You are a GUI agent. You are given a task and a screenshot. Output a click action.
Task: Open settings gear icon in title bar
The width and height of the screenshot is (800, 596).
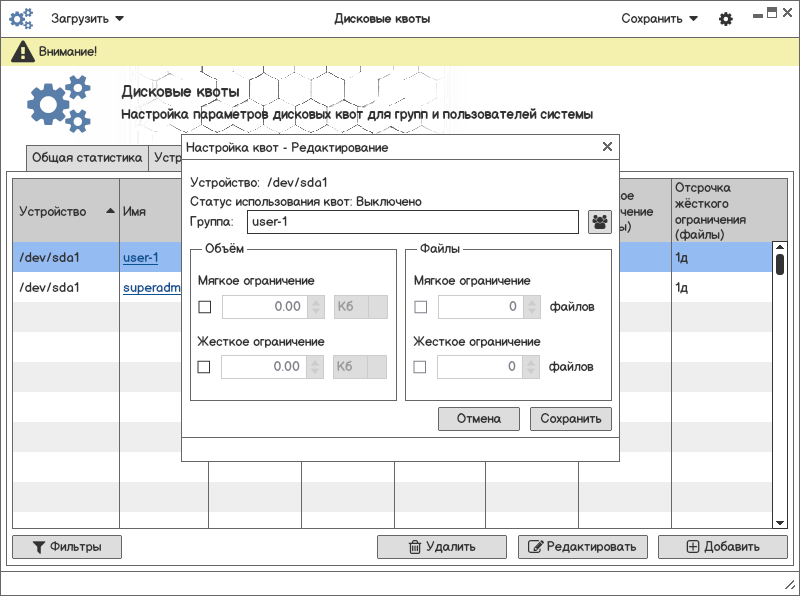click(x=726, y=19)
